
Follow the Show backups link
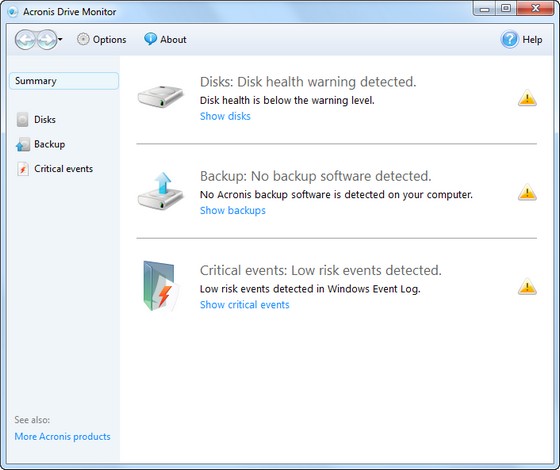(x=232, y=210)
